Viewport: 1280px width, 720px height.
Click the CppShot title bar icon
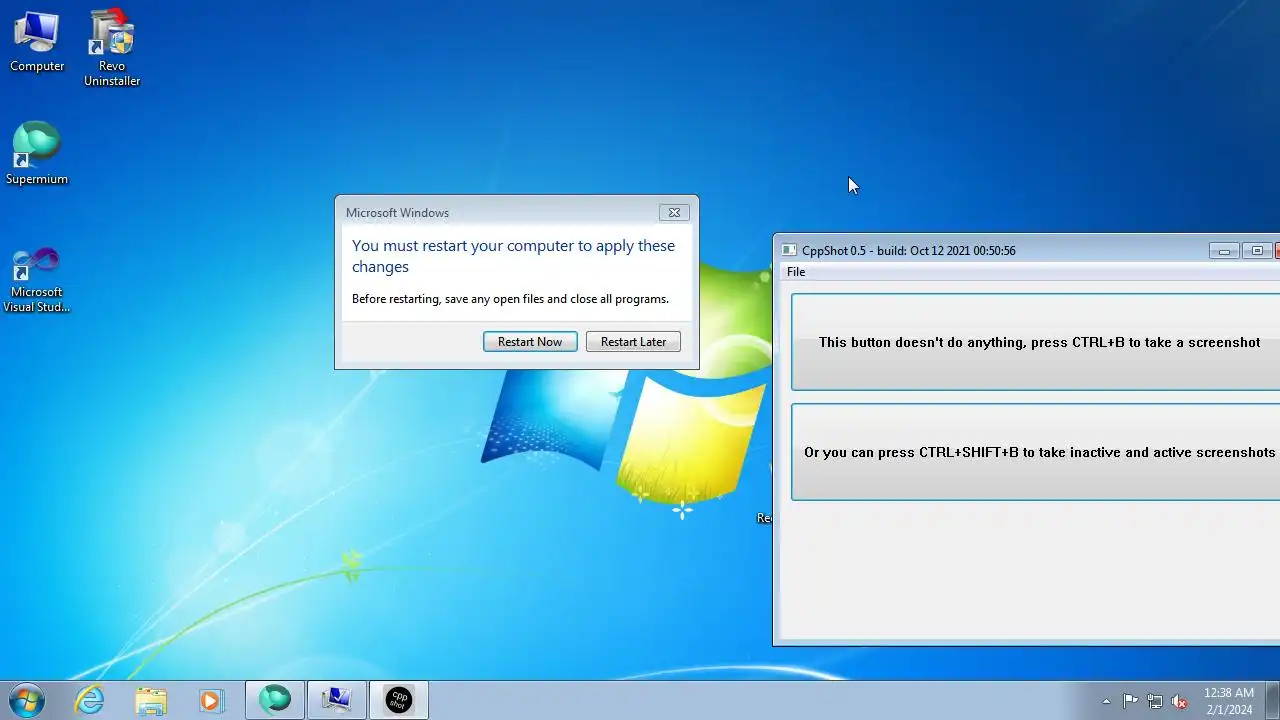[x=788, y=251]
